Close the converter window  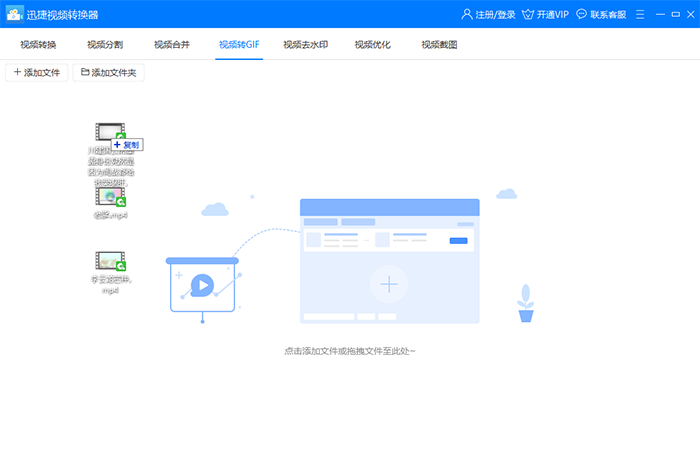(690, 15)
